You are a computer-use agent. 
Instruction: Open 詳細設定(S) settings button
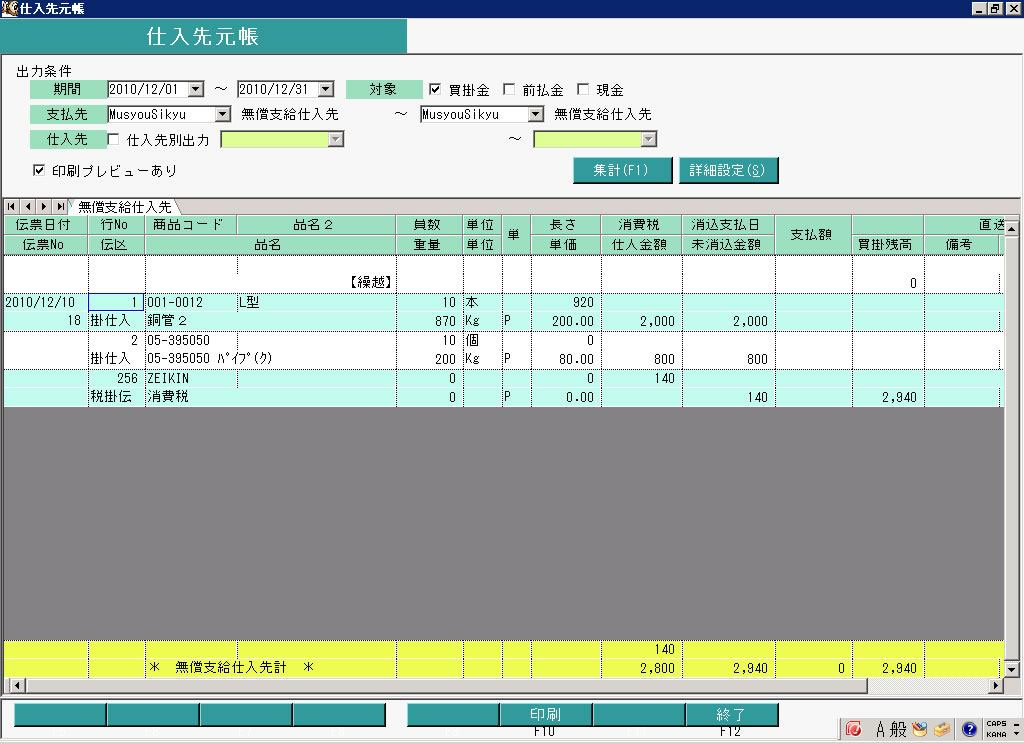point(728,170)
